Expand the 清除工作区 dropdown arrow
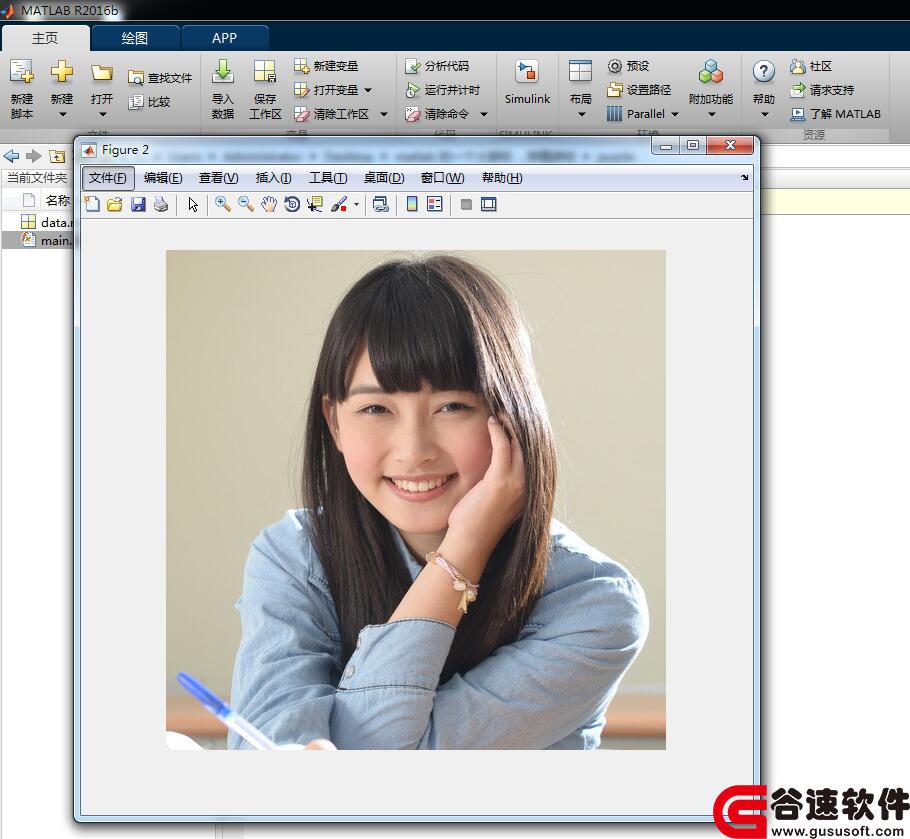The width and height of the screenshot is (910, 839). coord(384,114)
